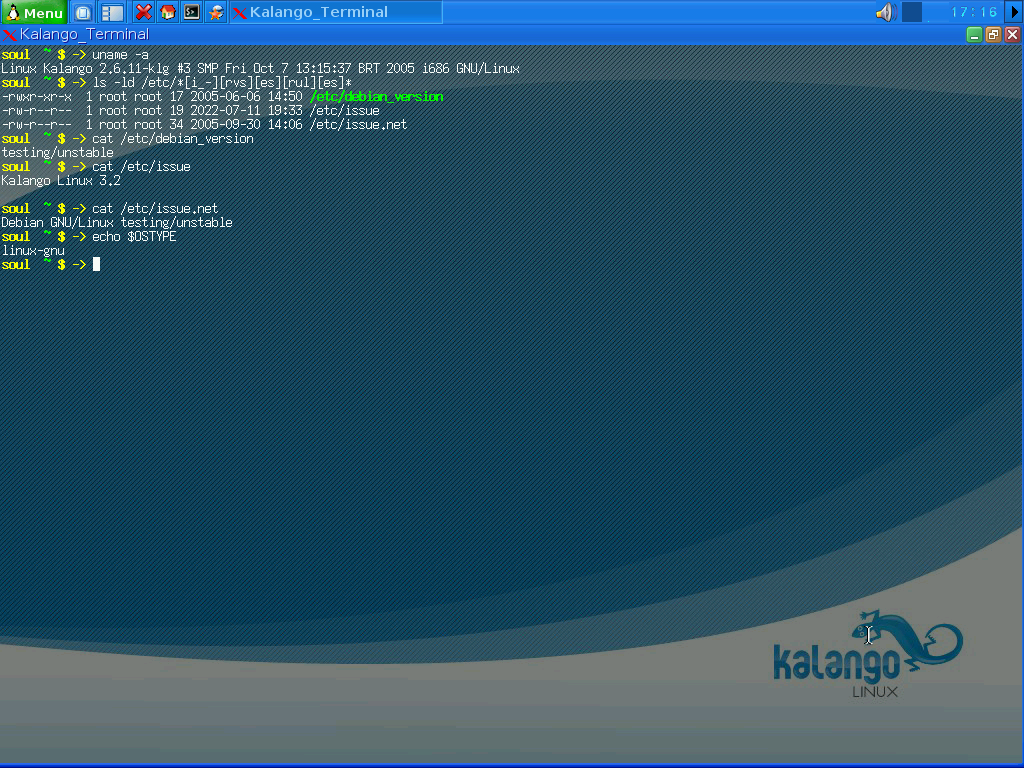1024x768 pixels.
Task: Click the terminal cursor at the last prompt
Action: (x=97, y=264)
